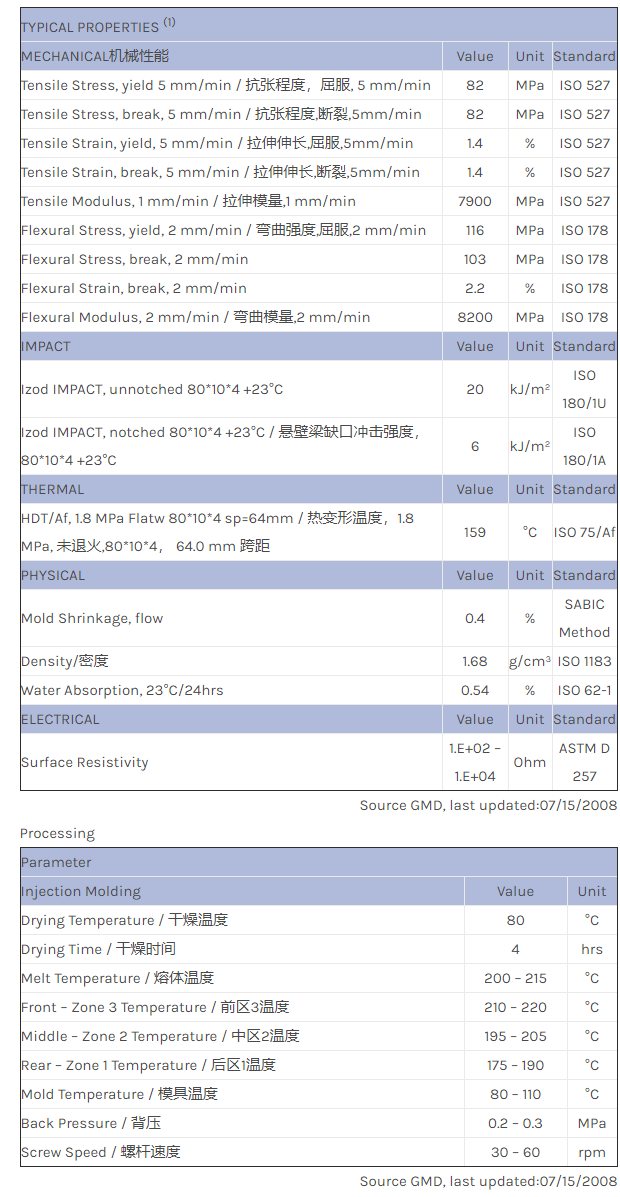
Task: Click the THERMAL section header
Action: [x=53, y=489]
